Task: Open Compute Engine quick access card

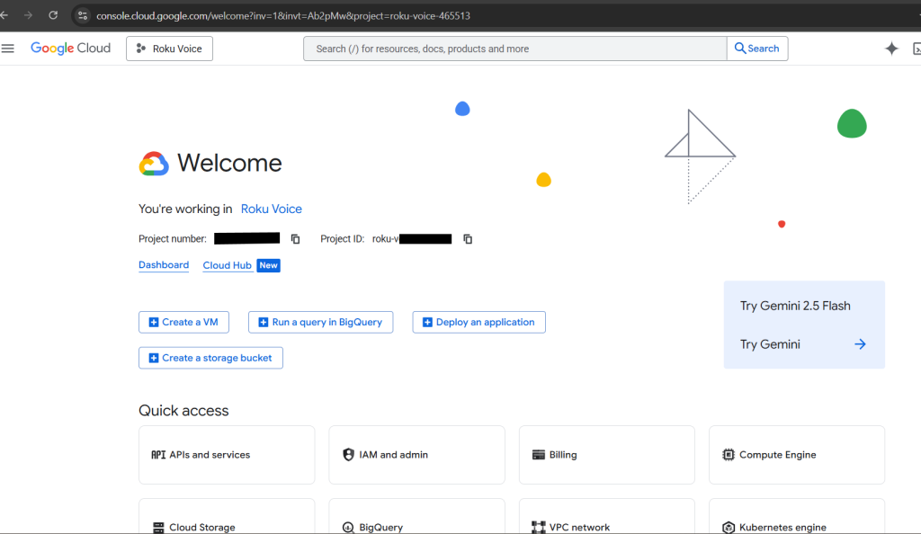Action: 796,455
